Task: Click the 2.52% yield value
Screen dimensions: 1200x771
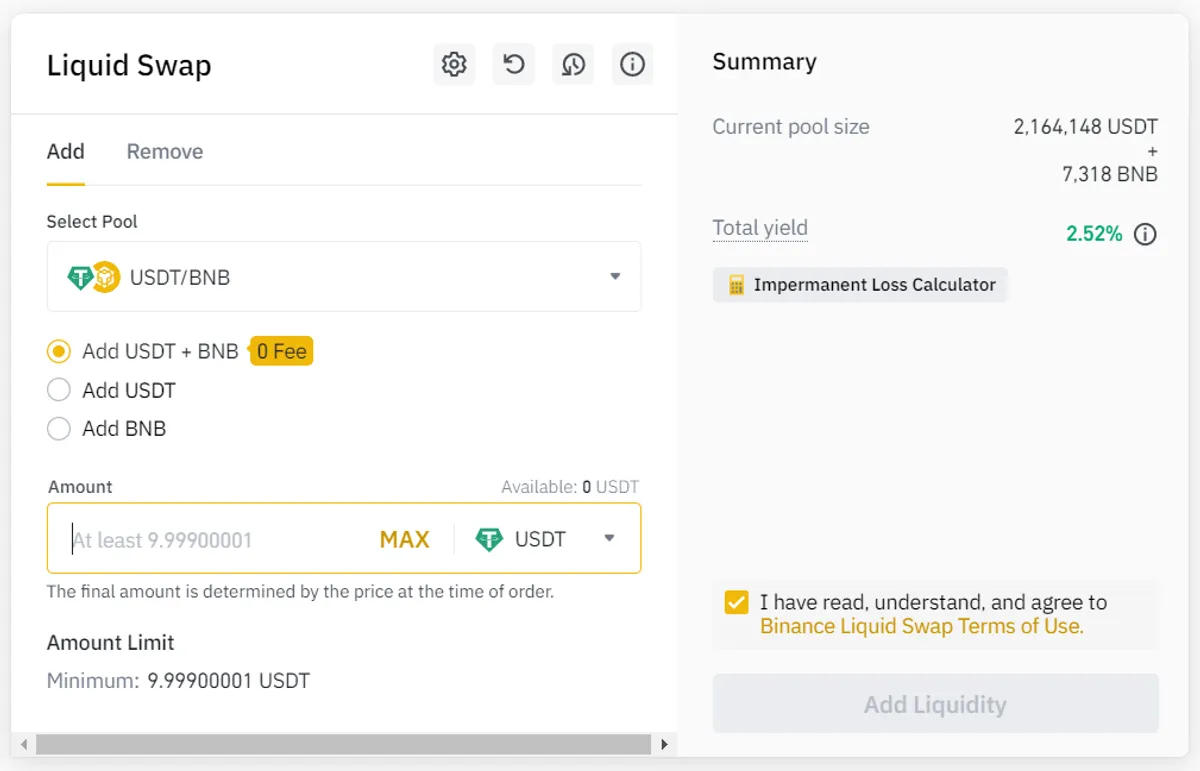Action: tap(1094, 234)
